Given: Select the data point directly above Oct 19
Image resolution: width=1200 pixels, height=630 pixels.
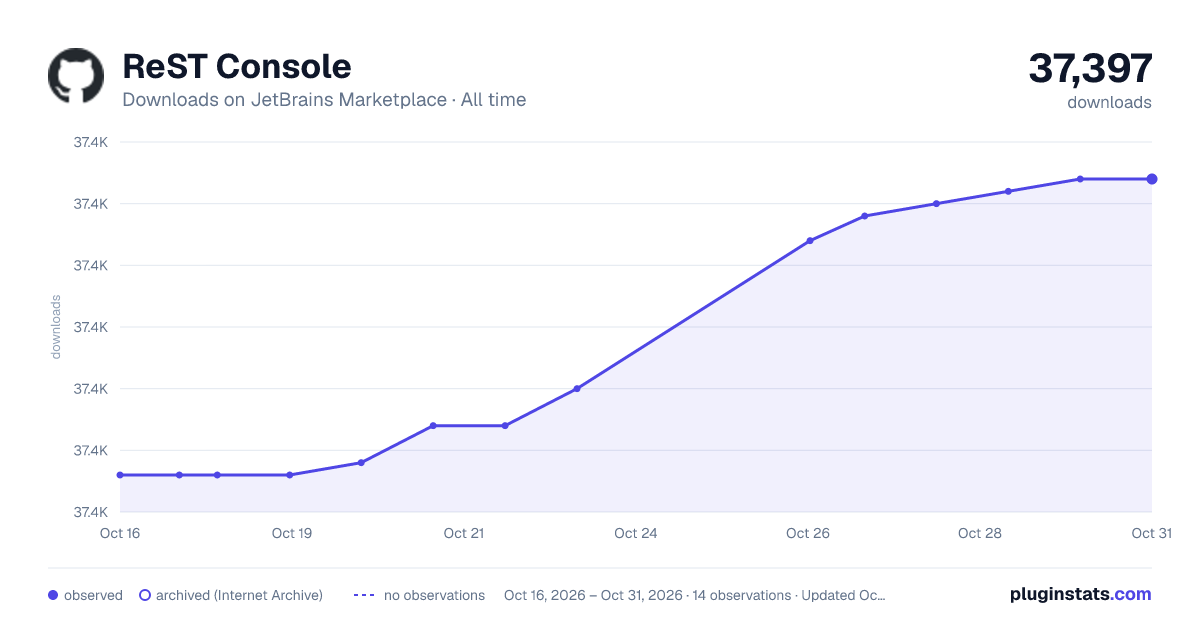Looking at the screenshot, I should 290,475.
